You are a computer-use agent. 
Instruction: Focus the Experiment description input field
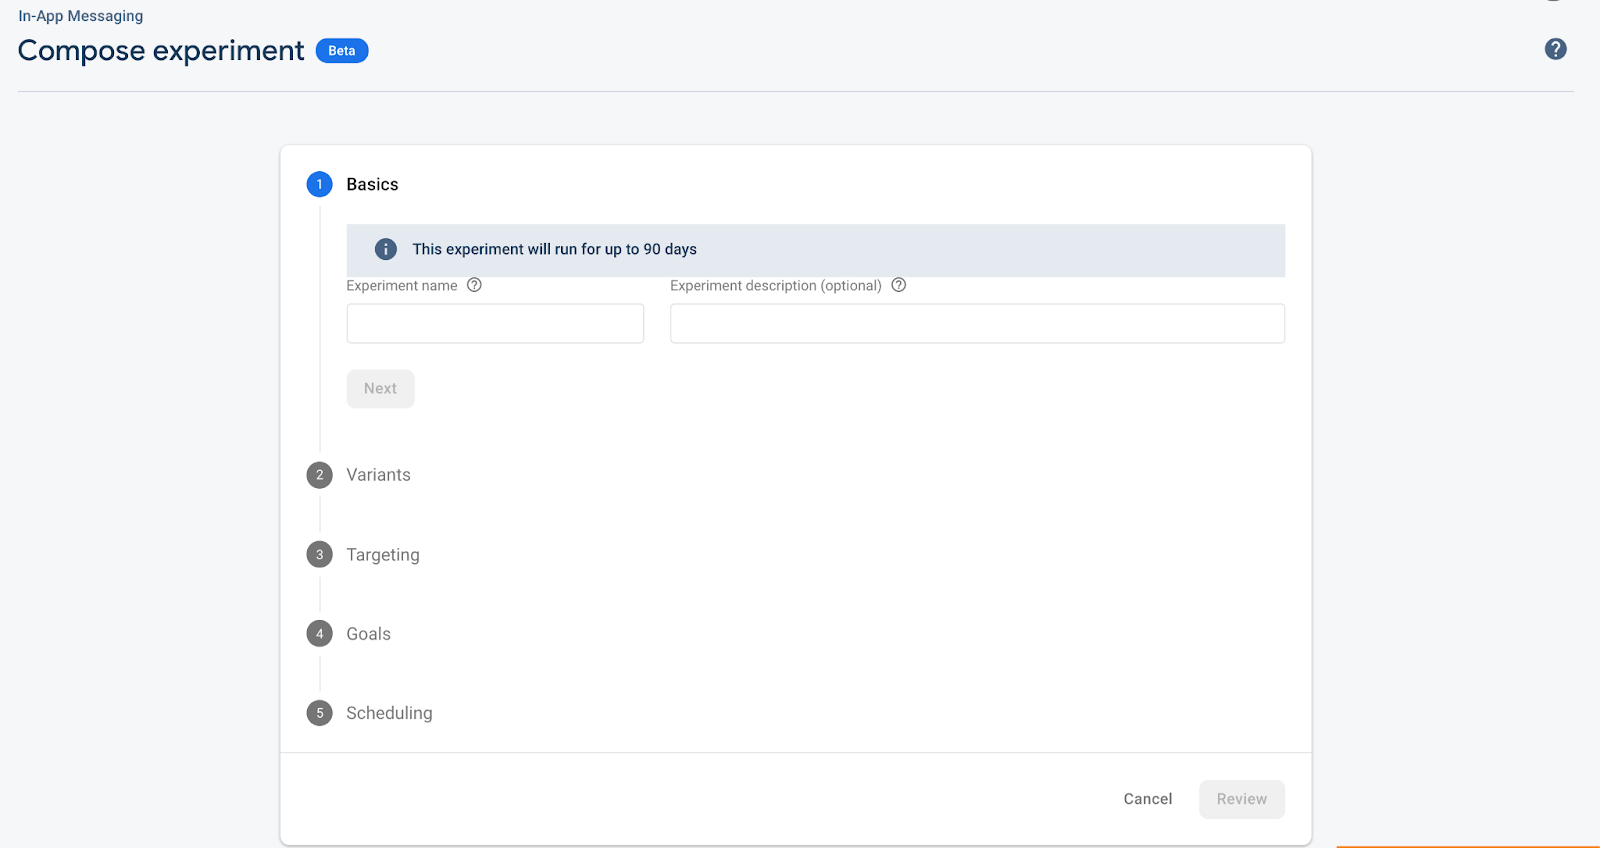pos(977,324)
